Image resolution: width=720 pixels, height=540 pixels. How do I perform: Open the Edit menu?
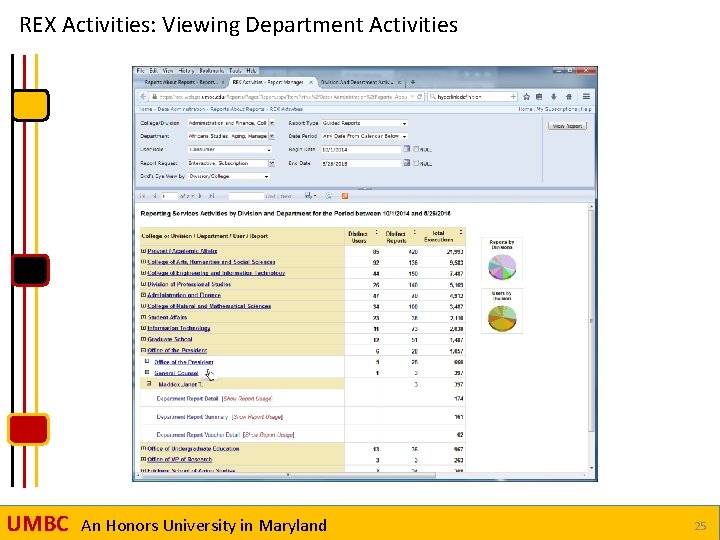point(153,71)
